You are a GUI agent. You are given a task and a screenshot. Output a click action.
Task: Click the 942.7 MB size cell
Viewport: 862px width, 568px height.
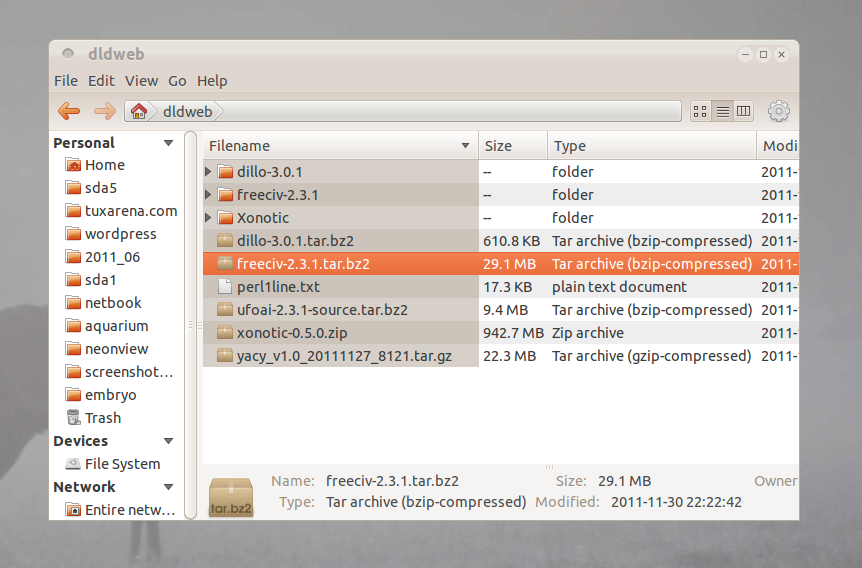(x=513, y=333)
